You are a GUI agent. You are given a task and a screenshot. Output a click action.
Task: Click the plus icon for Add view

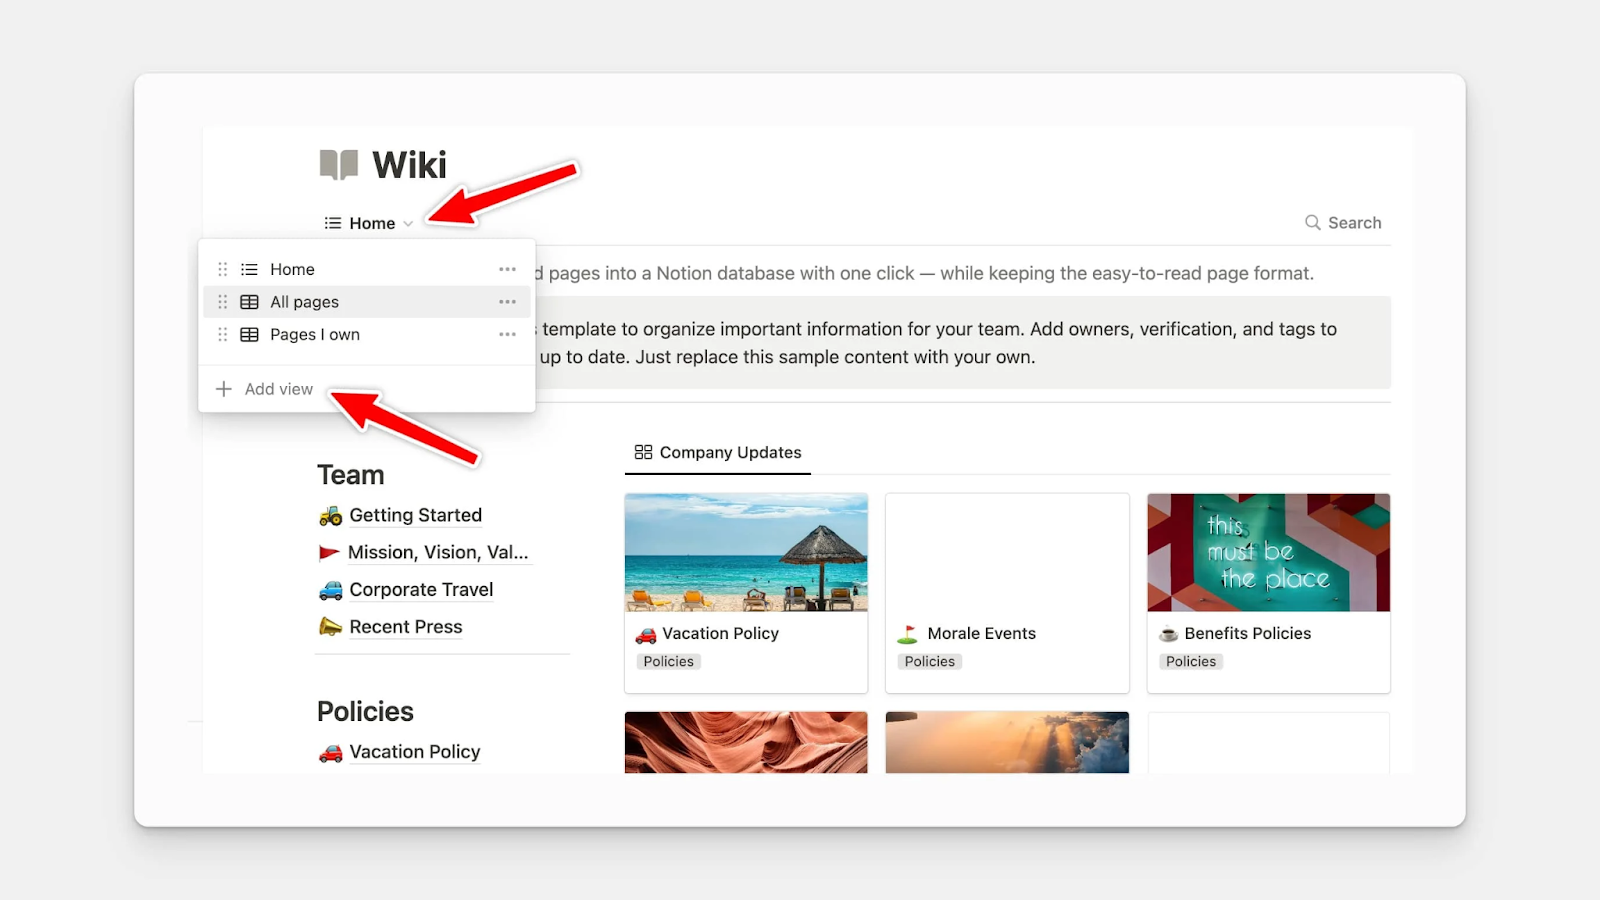224,389
